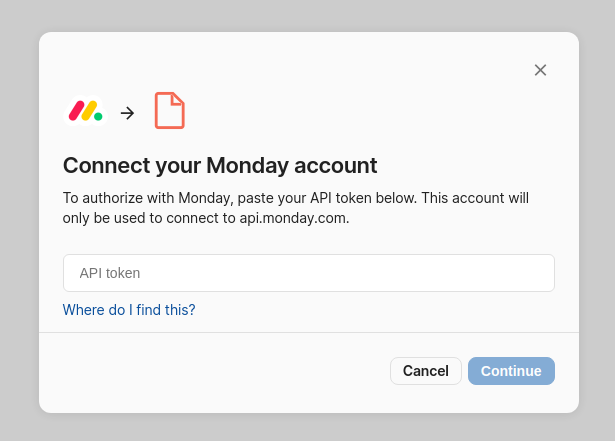The width and height of the screenshot is (615, 441).
Task: Focus the API token input field
Action: [x=308, y=273]
